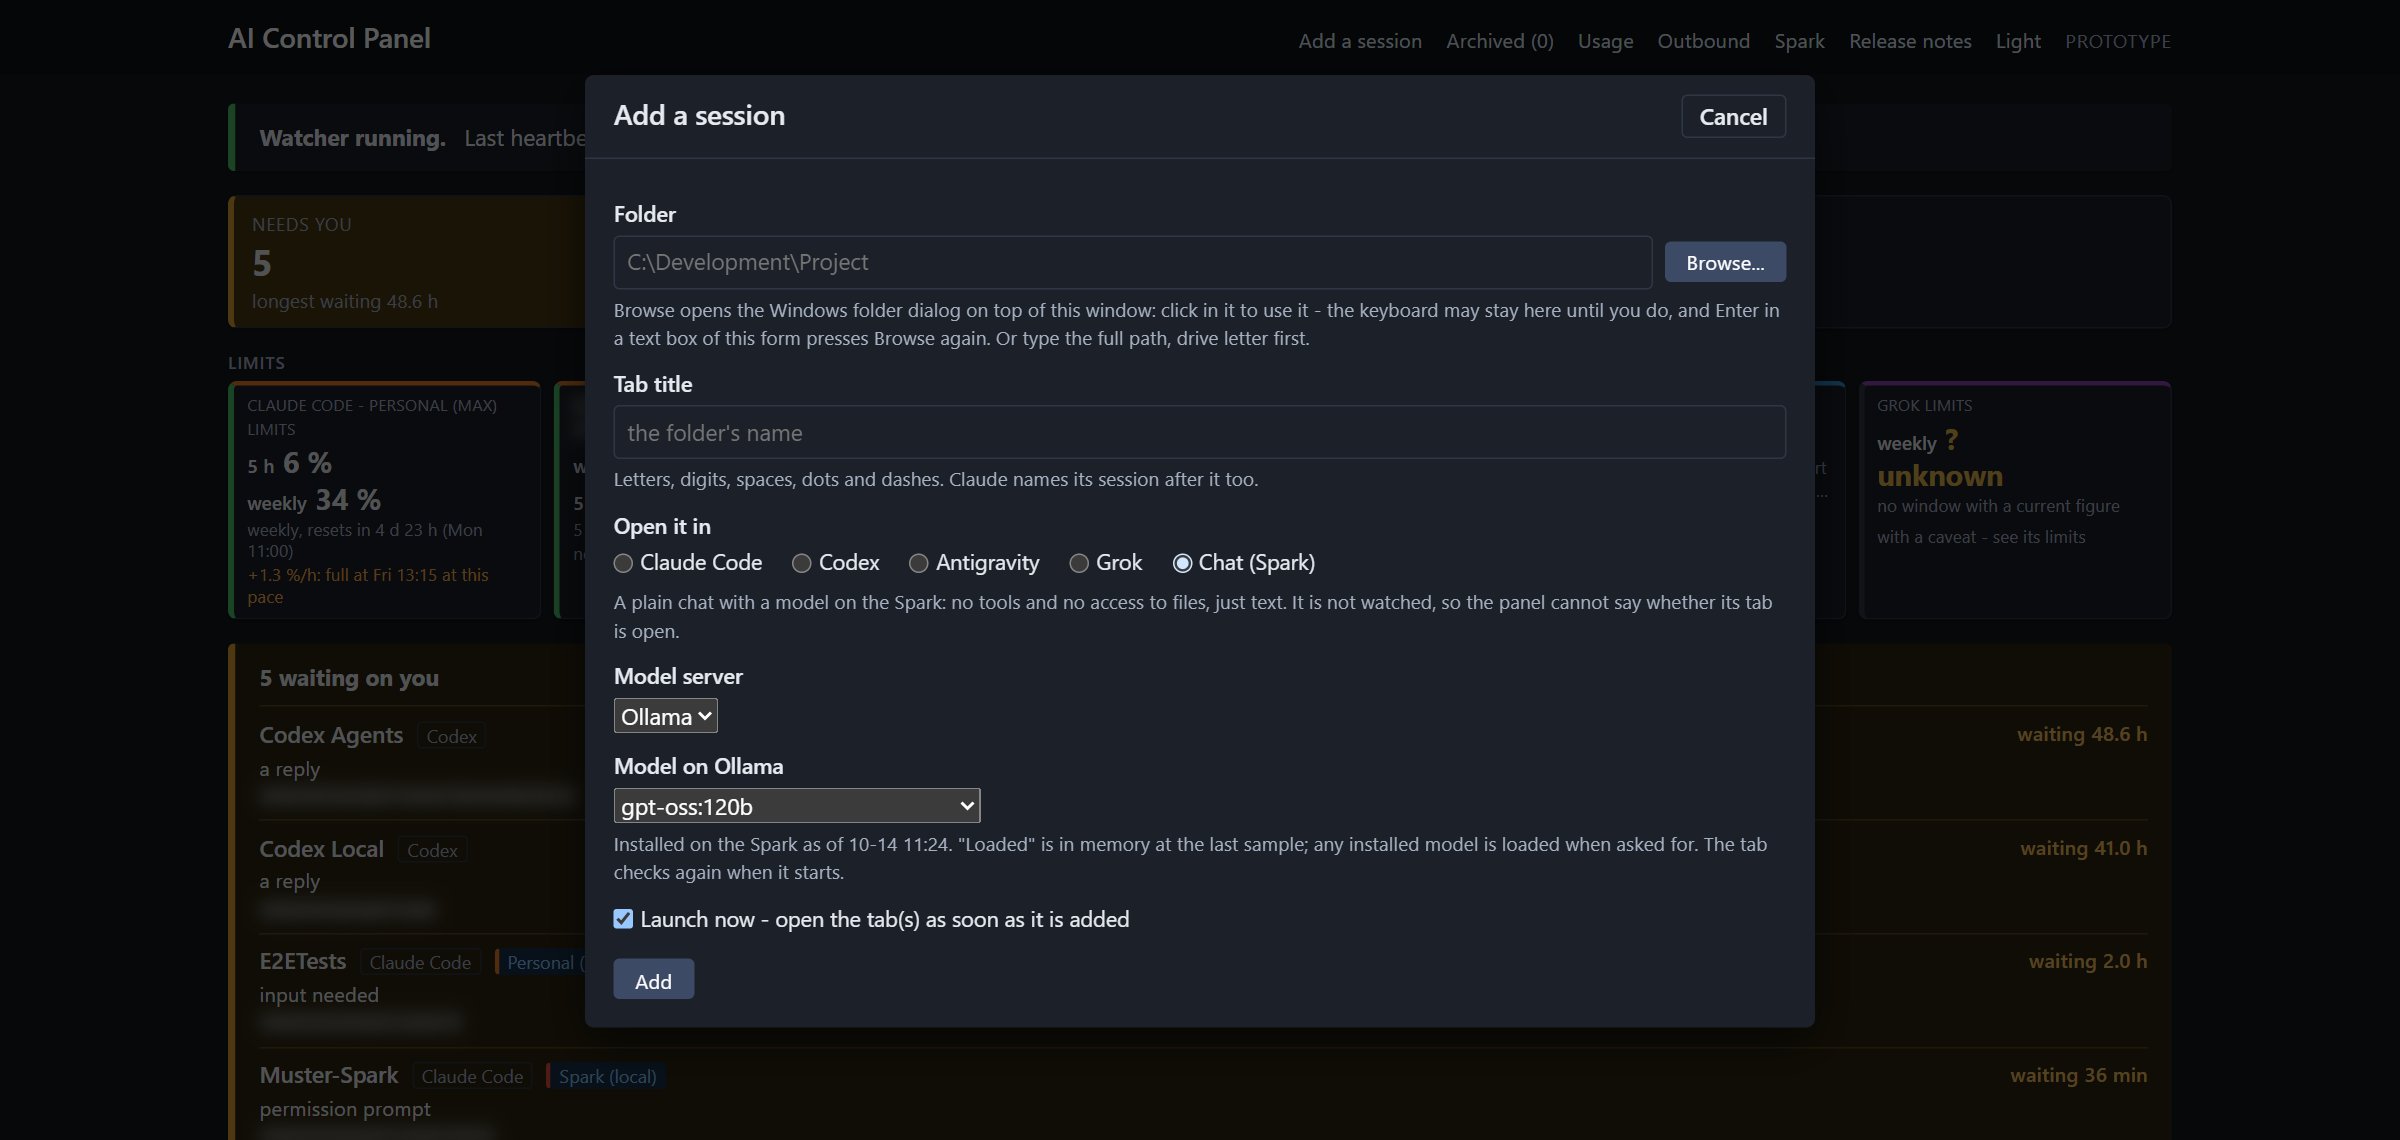Viewport: 2400px width, 1140px height.
Task: Focus the Tab title input field
Action: tap(1199, 432)
